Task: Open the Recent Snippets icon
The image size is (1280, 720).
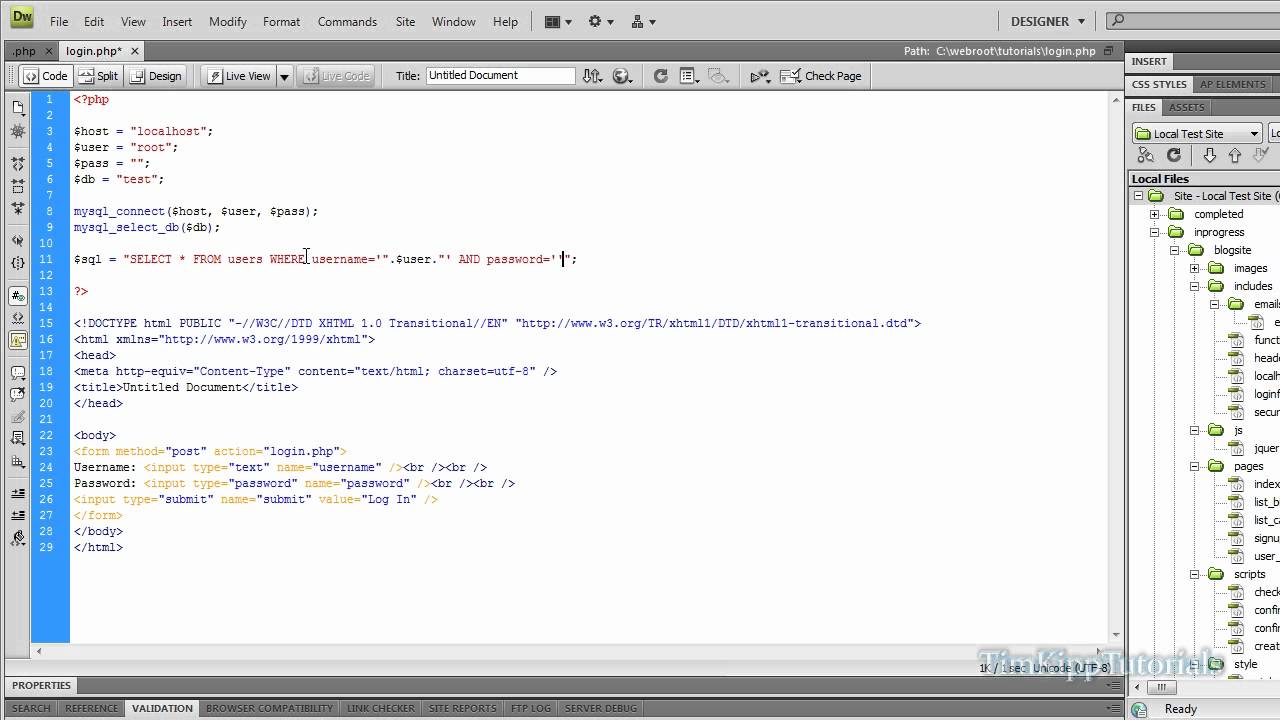Action: [18, 438]
